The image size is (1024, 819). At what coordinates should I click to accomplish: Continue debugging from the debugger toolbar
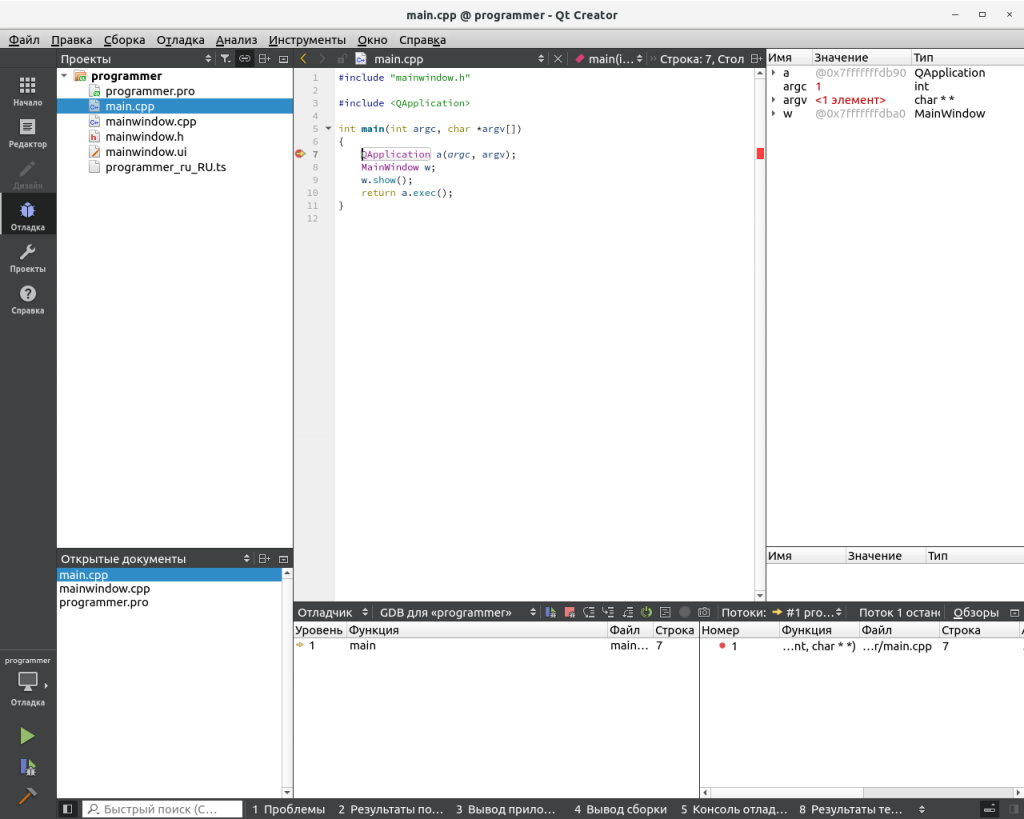tap(551, 612)
